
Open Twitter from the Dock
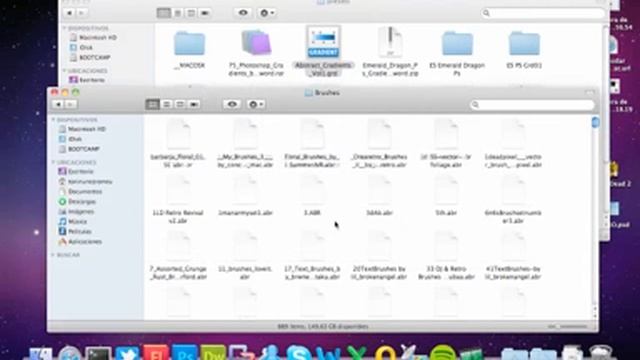coord(127,353)
